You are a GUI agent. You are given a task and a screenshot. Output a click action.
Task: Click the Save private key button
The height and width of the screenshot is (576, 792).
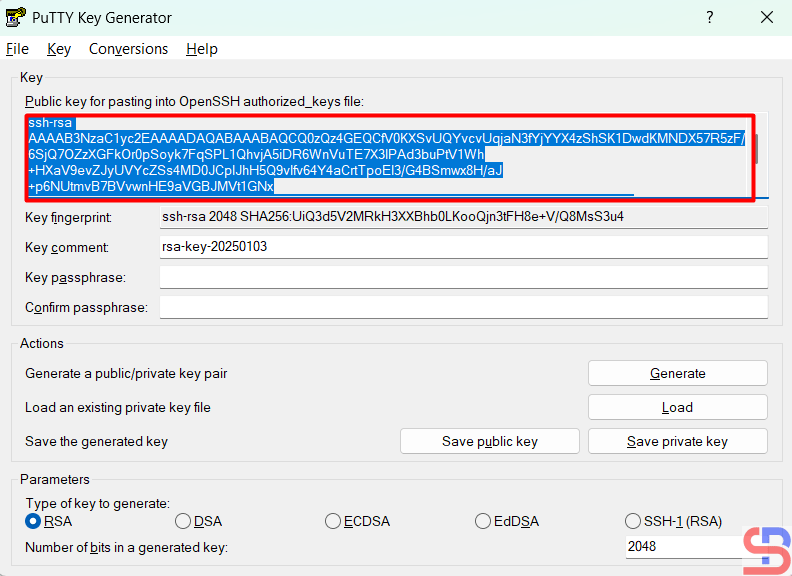(x=677, y=441)
